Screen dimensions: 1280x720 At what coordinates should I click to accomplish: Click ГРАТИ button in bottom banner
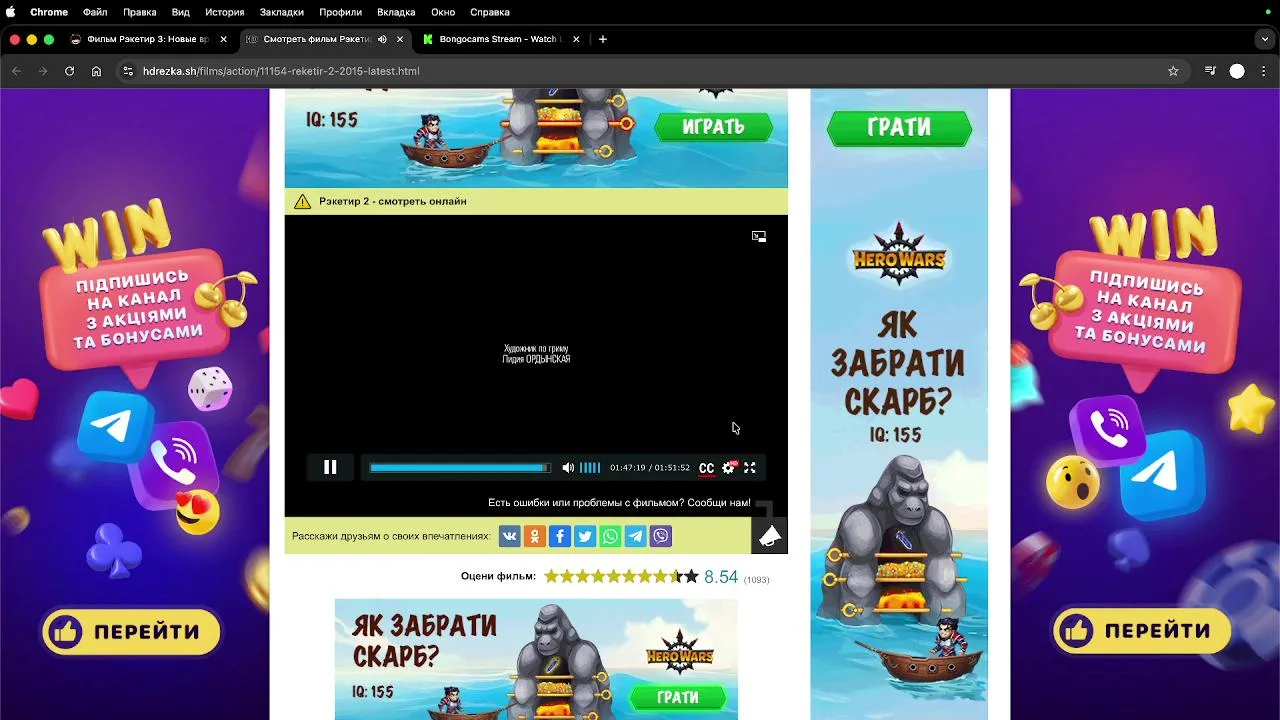click(678, 697)
